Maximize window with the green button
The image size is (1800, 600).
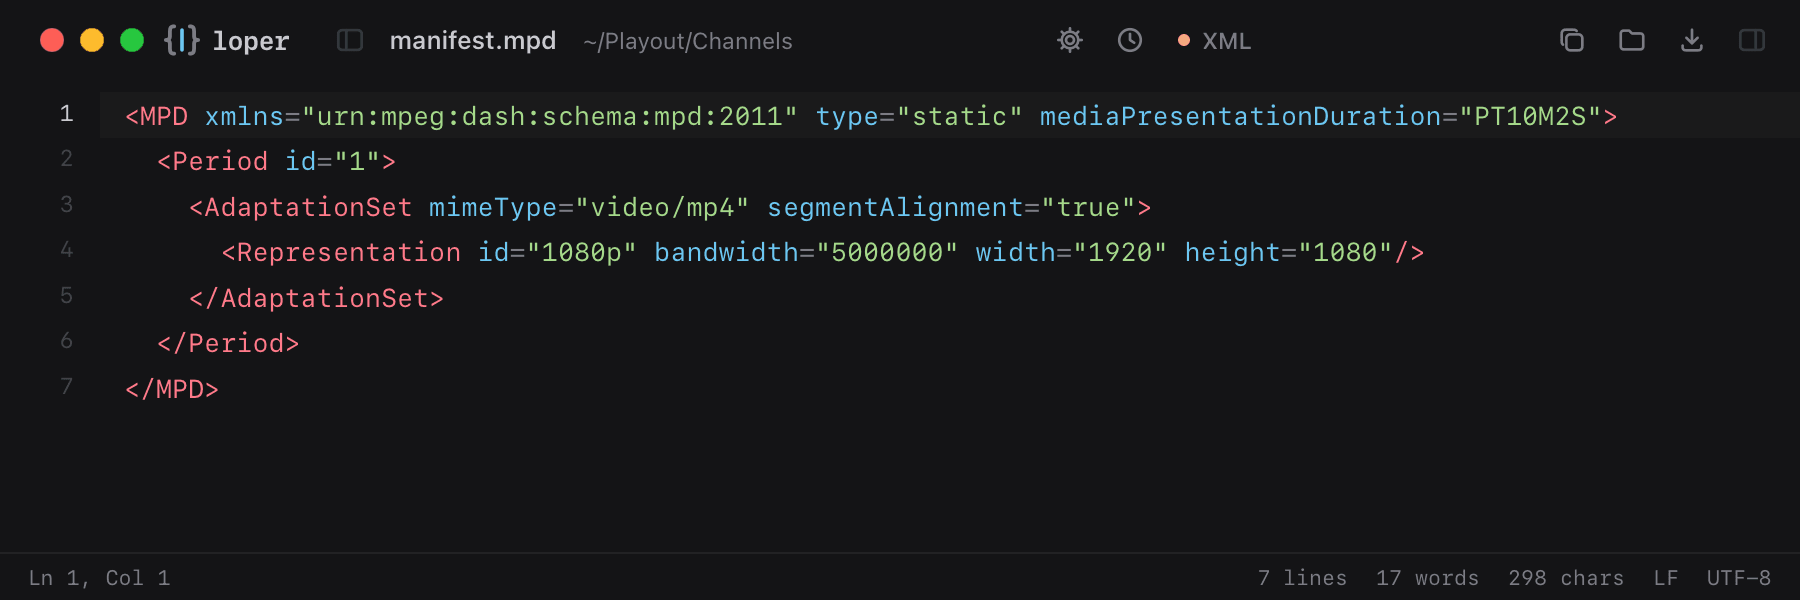[132, 40]
